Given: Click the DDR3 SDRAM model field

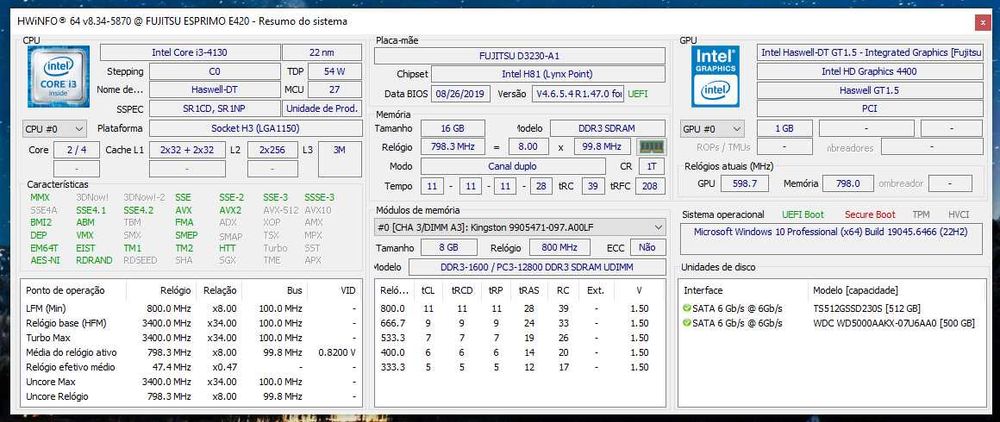Looking at the screenshot, I should [x=607, y=128].
